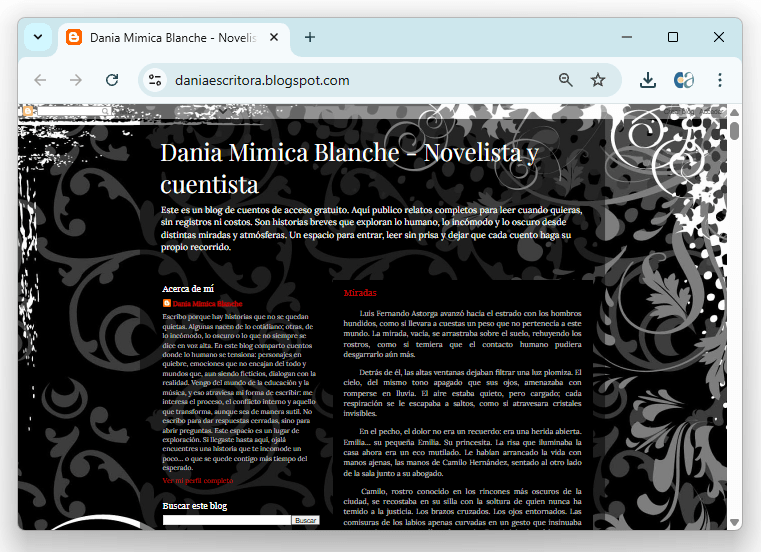Click the blue extension icon in toolbar
The height and width of the screenshot is (552, 761).
coord(683,80)
